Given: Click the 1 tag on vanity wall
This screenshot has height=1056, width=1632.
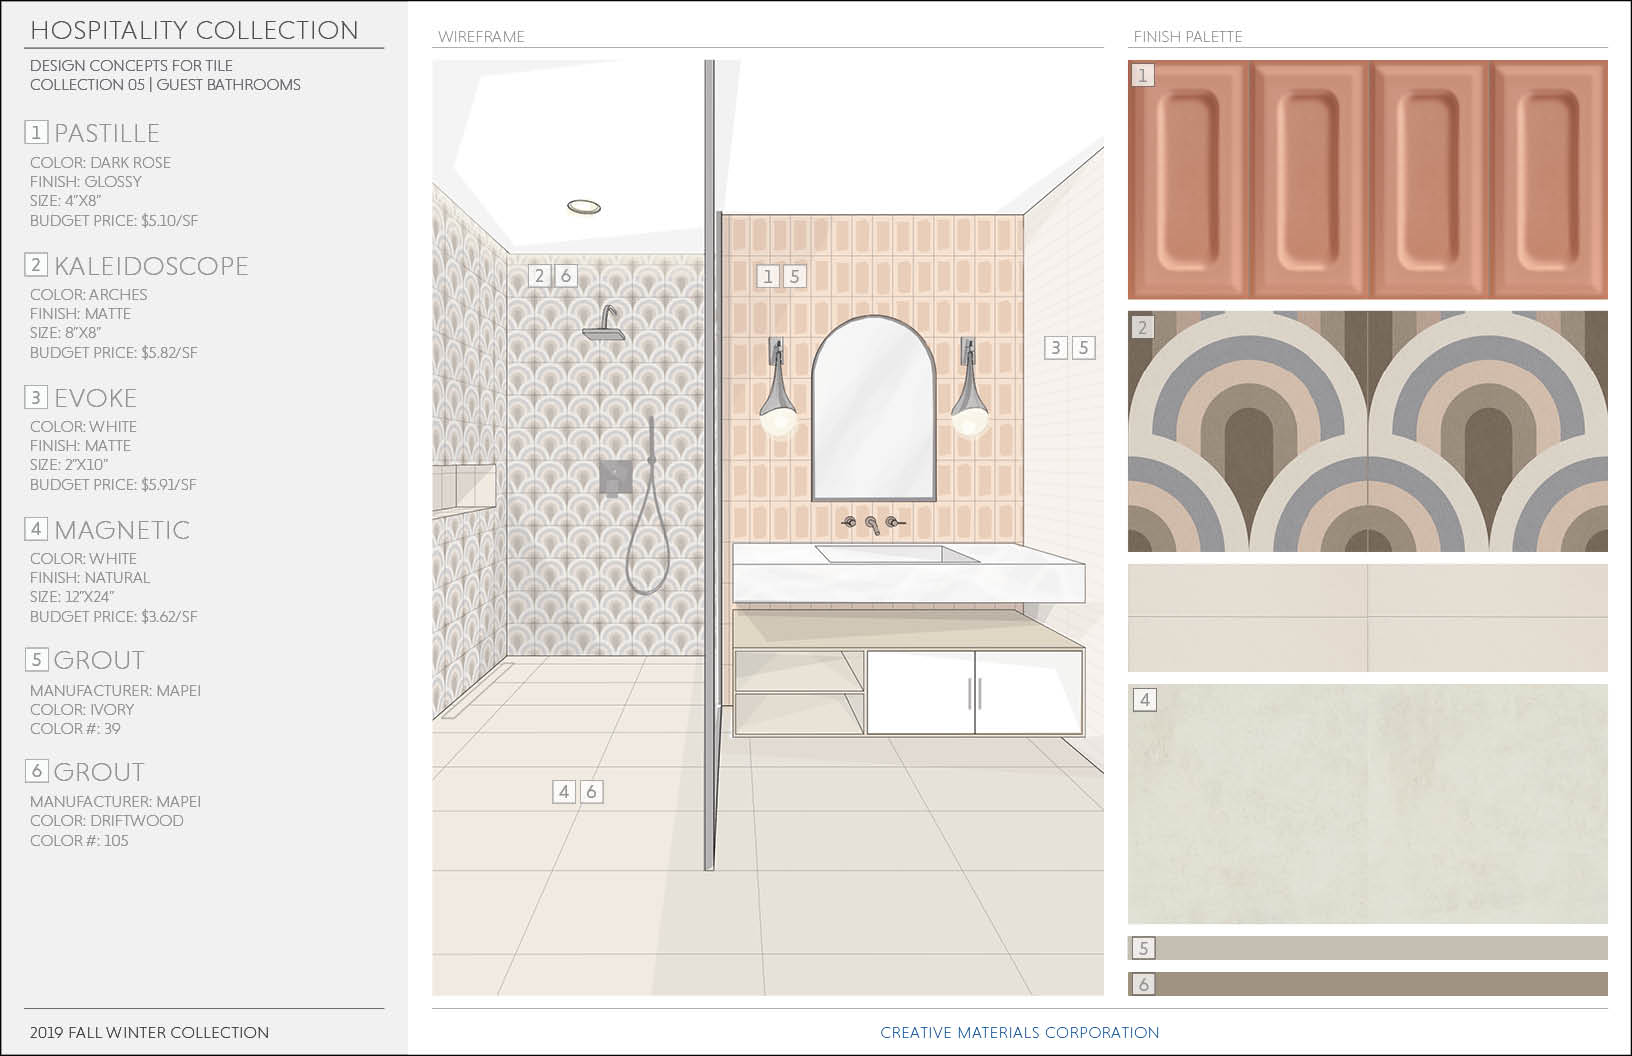Looking at the screenshot, I should click(x=768, y=276).
